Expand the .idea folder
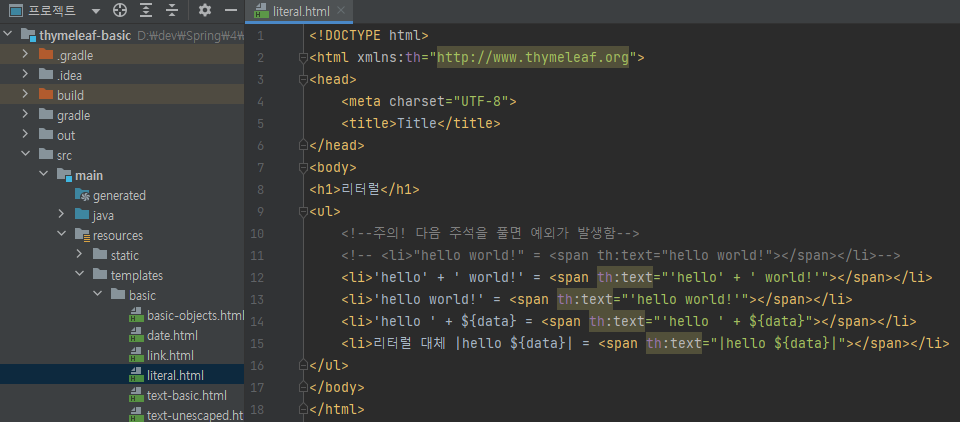The width and height of the screenshot is (960, 422). pyautogui.click(x=25, y=75)
